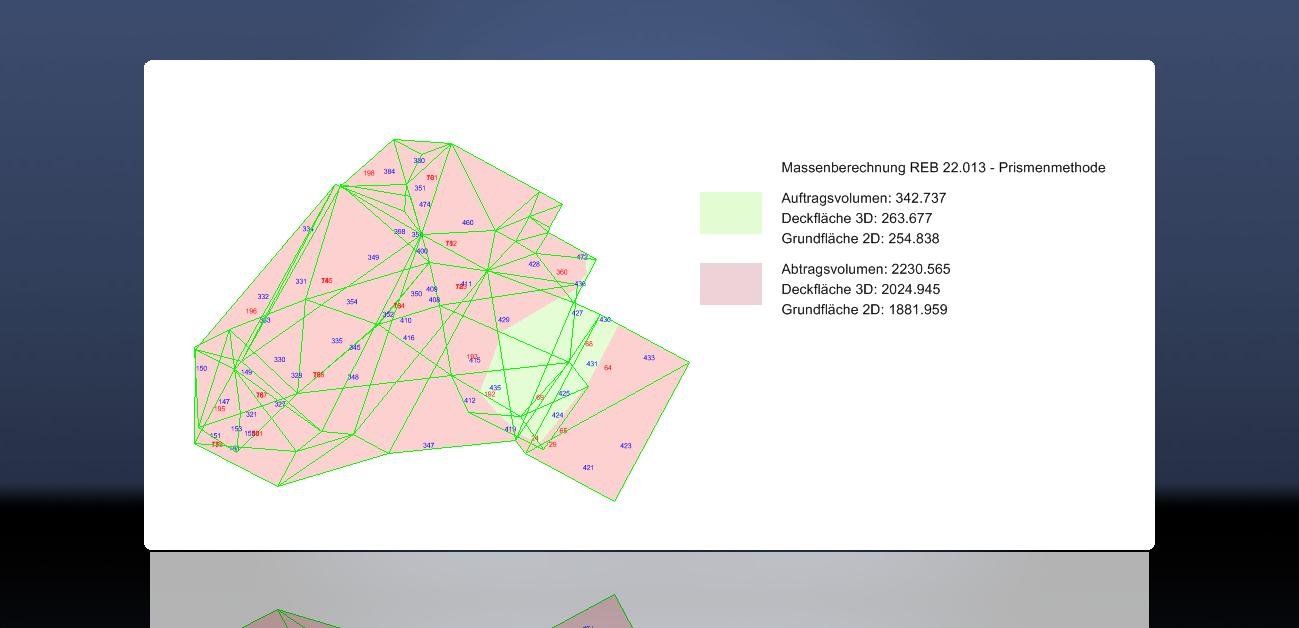Click point label 472 on the right edge
Screen dimensions: 1299x628
pos(582,257)
